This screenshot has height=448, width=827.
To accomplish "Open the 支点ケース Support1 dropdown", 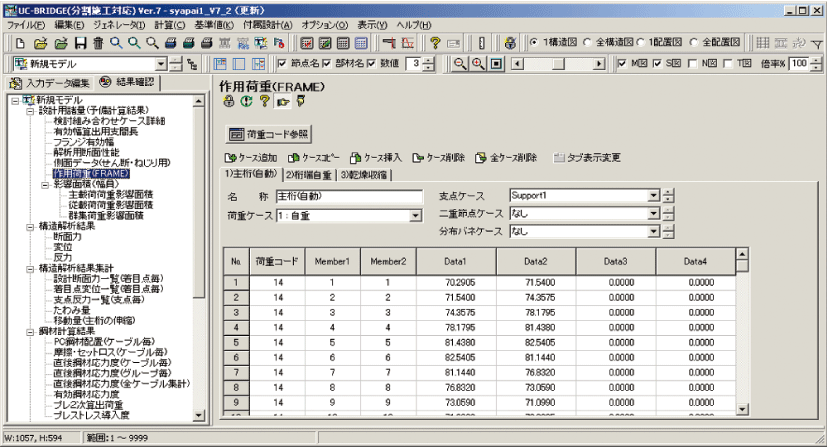I will [x=653, y=196].
